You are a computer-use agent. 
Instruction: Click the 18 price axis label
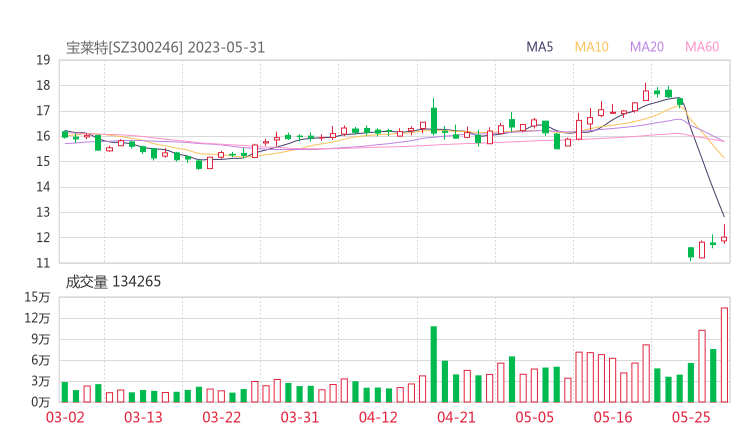tap(43, 85)
